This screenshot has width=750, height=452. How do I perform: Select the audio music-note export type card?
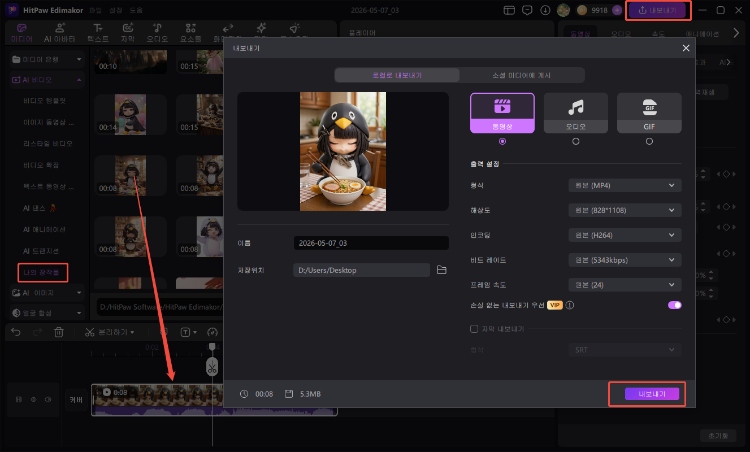(x=575, y=113)
